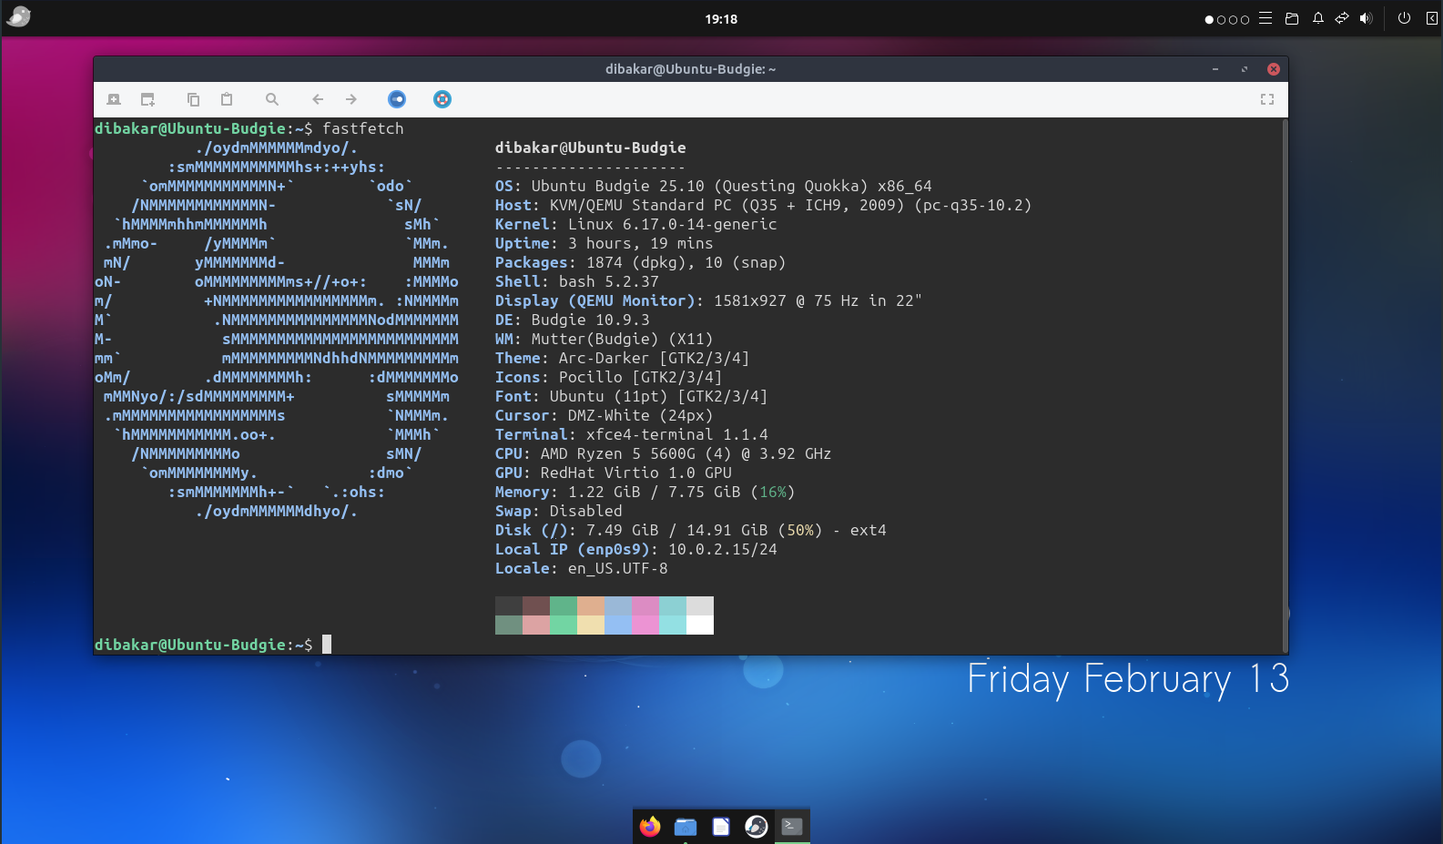Click the terminal window title text
1443x844 pixels.
pos(690,69)
